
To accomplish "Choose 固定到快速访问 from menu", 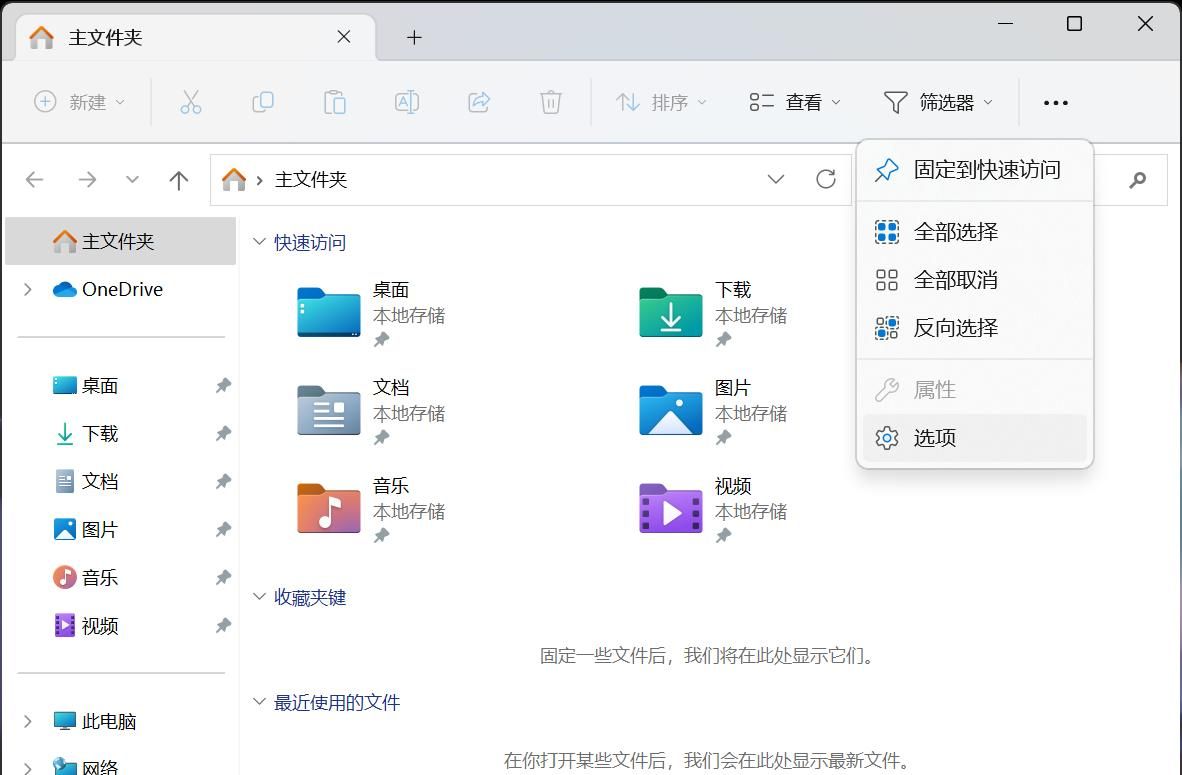I will [975, 170].
